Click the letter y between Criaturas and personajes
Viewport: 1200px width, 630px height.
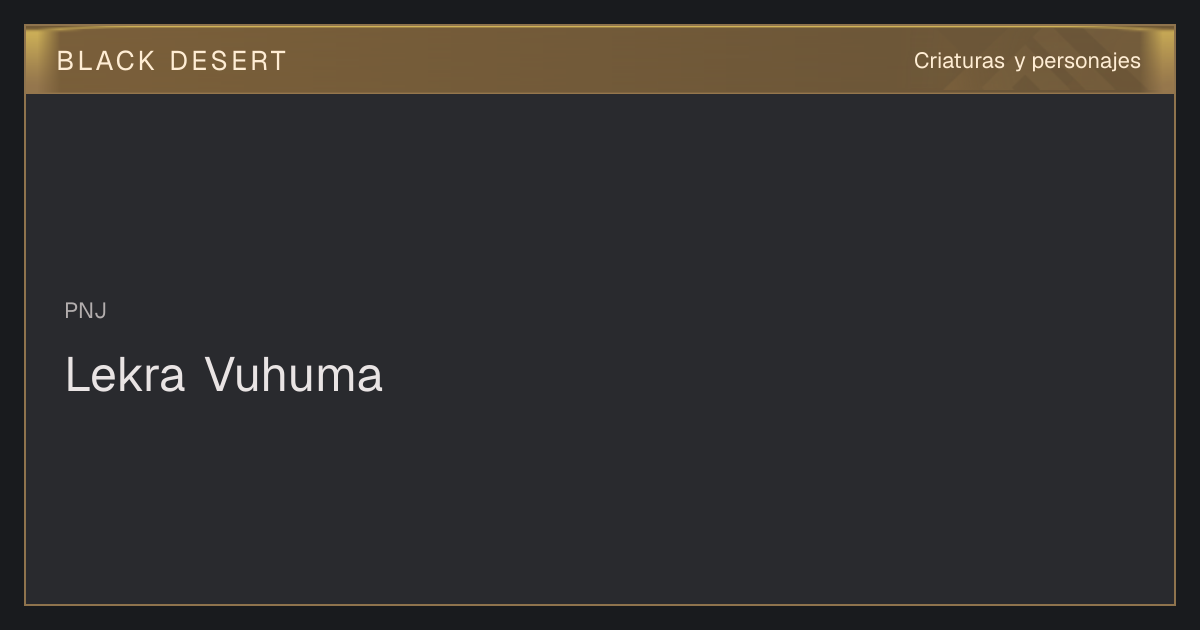pyautogui.click(x=1019, y=63)
